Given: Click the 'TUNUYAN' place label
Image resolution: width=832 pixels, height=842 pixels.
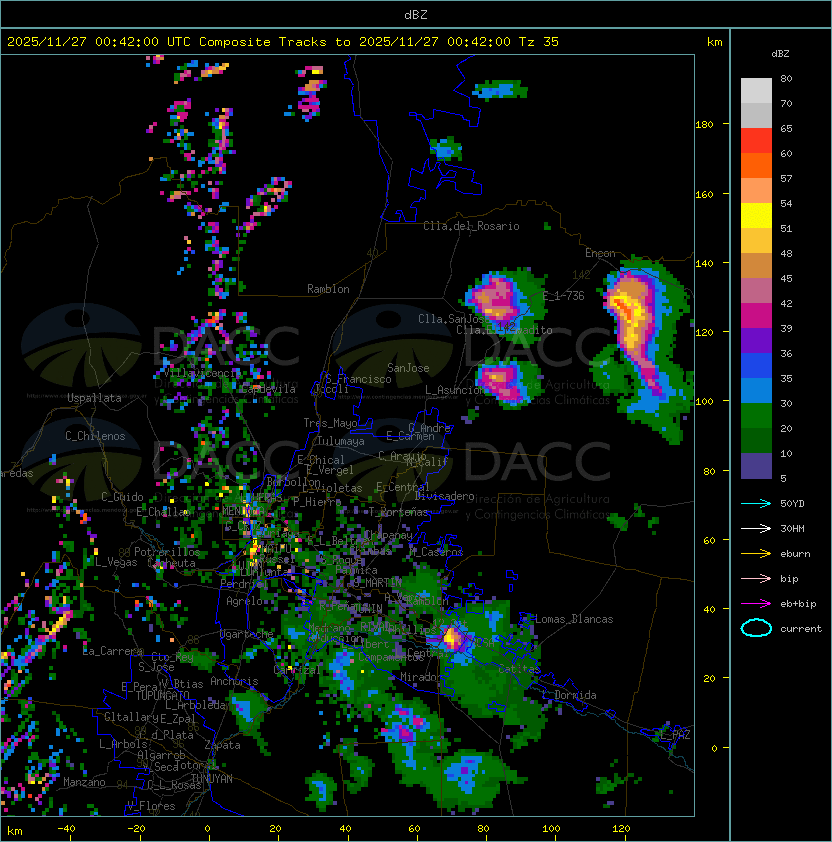Looking at the screenshot, I should pos(212,779).
